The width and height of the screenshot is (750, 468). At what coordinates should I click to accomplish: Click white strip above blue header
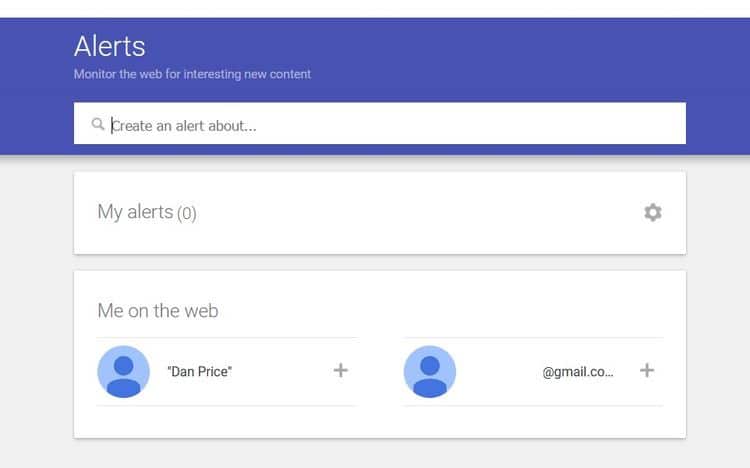tap(375, 9)
